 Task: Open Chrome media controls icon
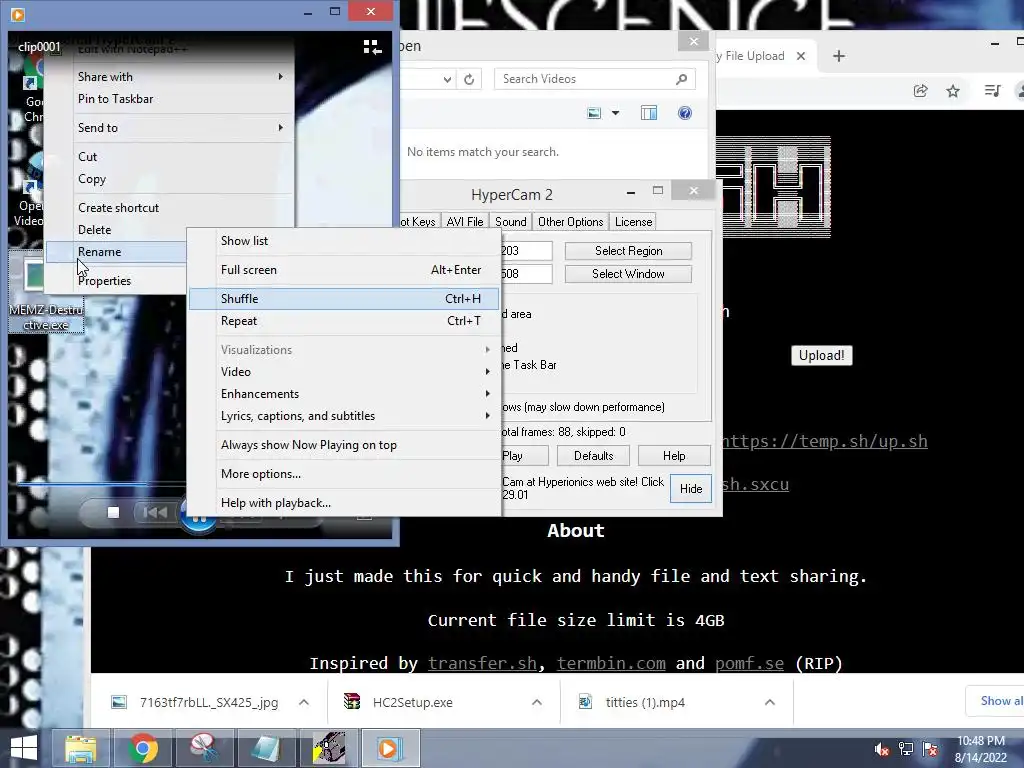[992, 91]
